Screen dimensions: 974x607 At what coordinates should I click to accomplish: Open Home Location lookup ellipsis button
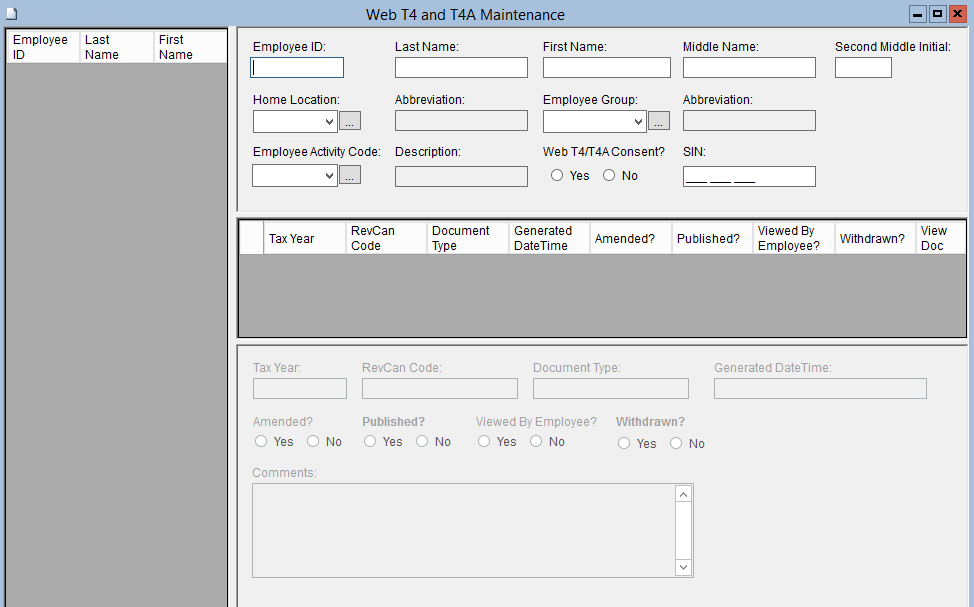tap(349, 121)
